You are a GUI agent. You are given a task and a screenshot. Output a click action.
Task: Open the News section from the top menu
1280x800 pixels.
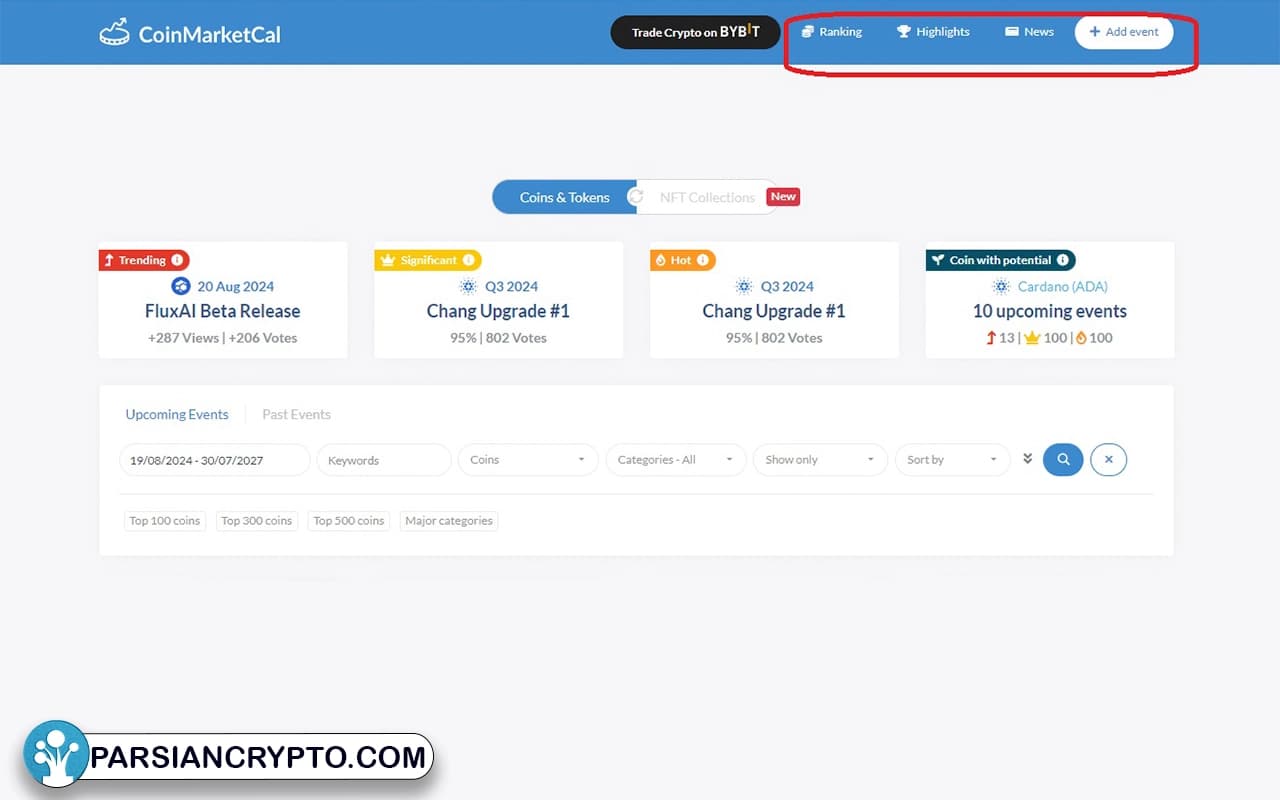(x=1028, y=31)
